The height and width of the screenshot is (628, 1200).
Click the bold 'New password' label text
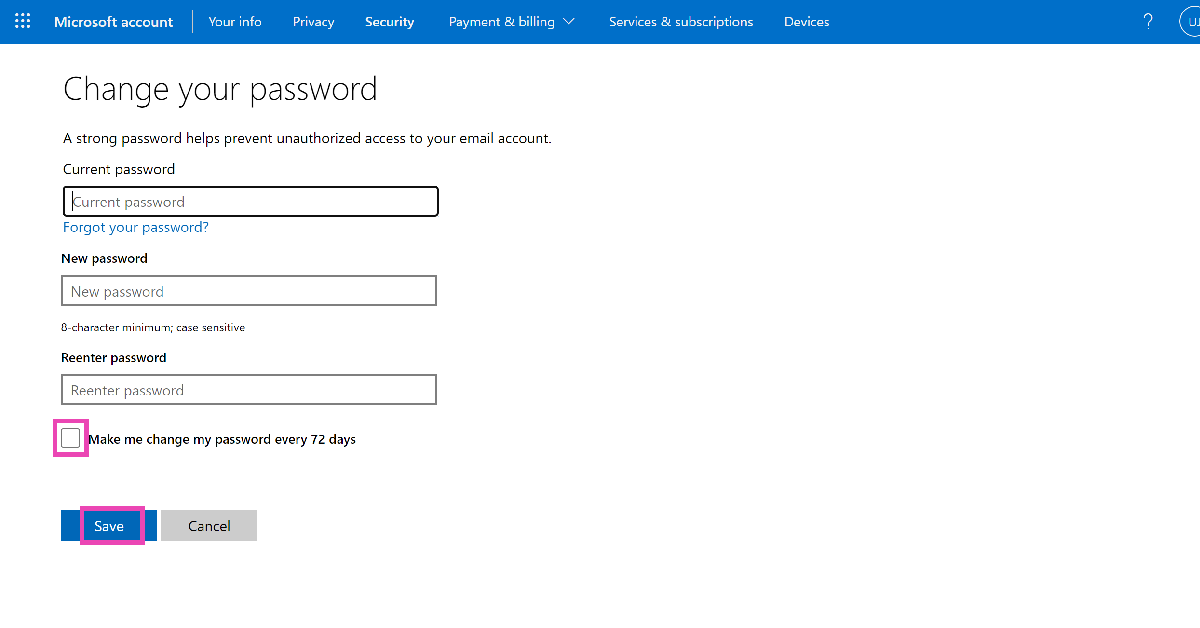point(104,258)
